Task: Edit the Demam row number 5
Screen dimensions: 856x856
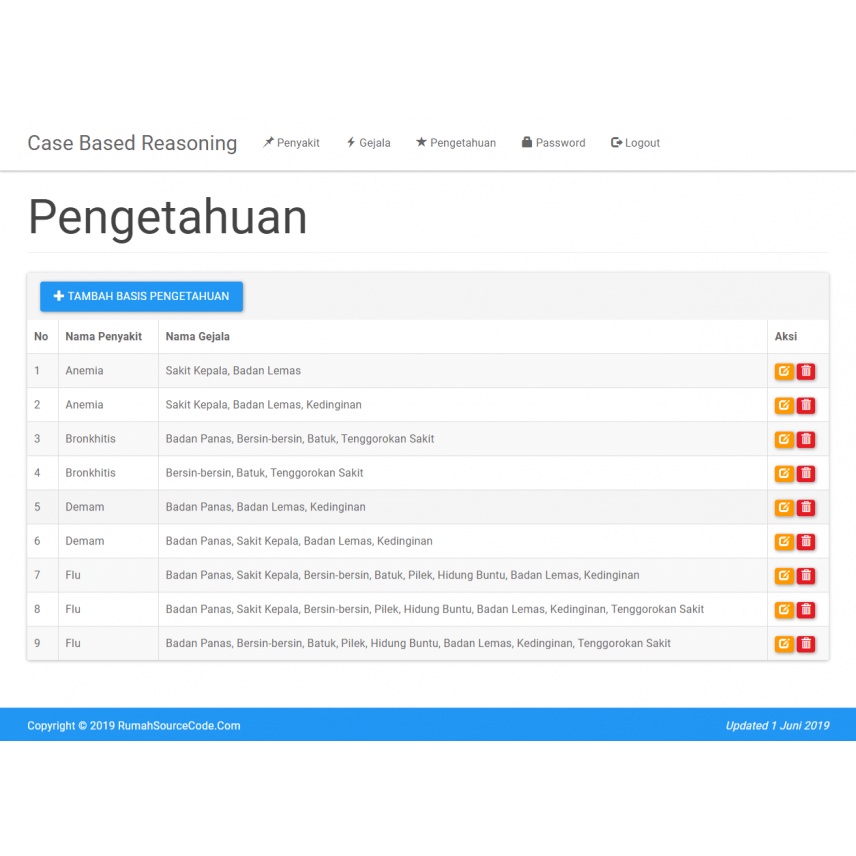Action: [x=784, y=508]
